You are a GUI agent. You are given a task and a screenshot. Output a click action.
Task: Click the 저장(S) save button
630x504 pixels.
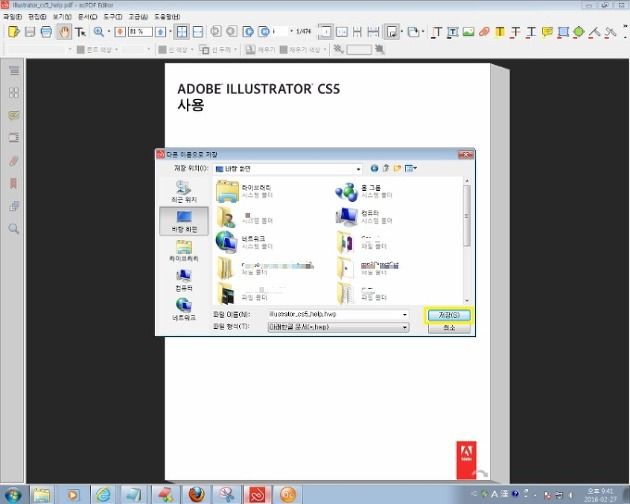tap(448, 315)
